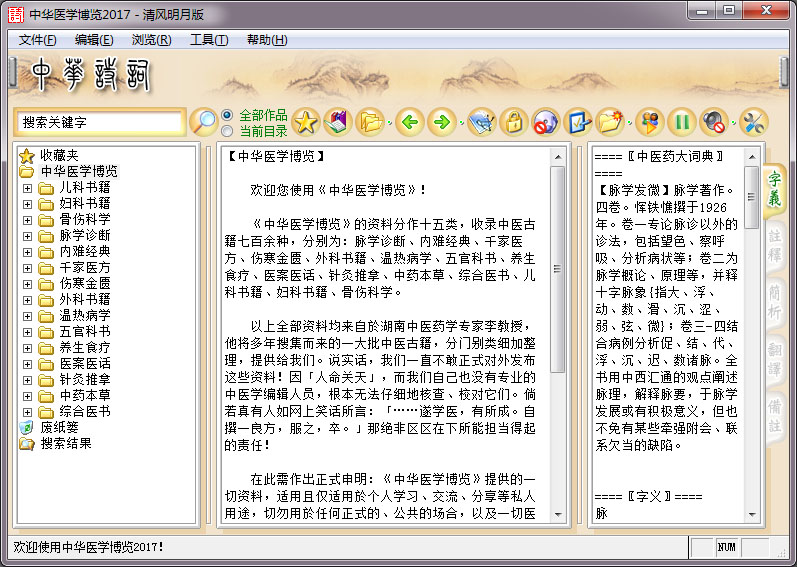Click the 废纸篓 recycle bin icon
This screenshot has height=567, width=797.
26,427
